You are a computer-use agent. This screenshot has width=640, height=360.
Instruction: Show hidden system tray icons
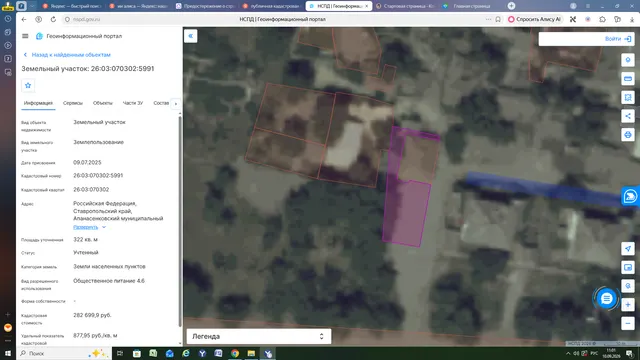pyautogui.click(x=568, y=353)
